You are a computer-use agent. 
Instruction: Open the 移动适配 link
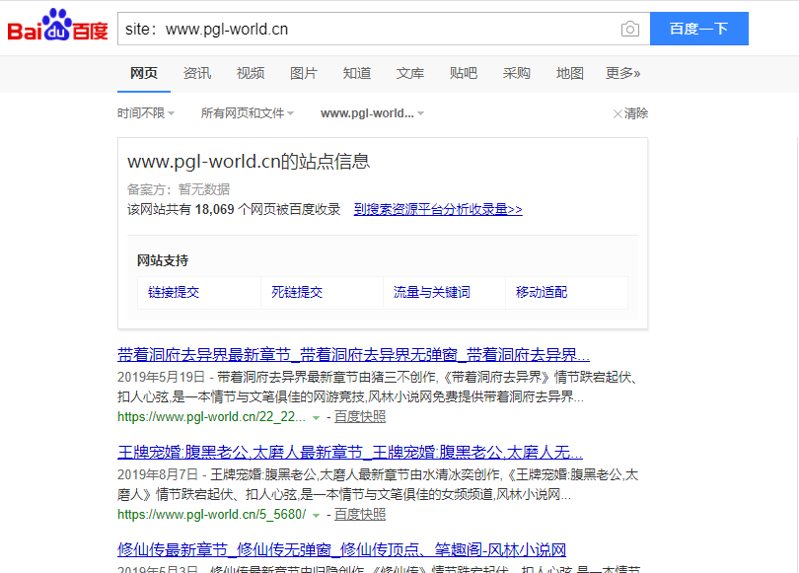[x=541, y=293]
